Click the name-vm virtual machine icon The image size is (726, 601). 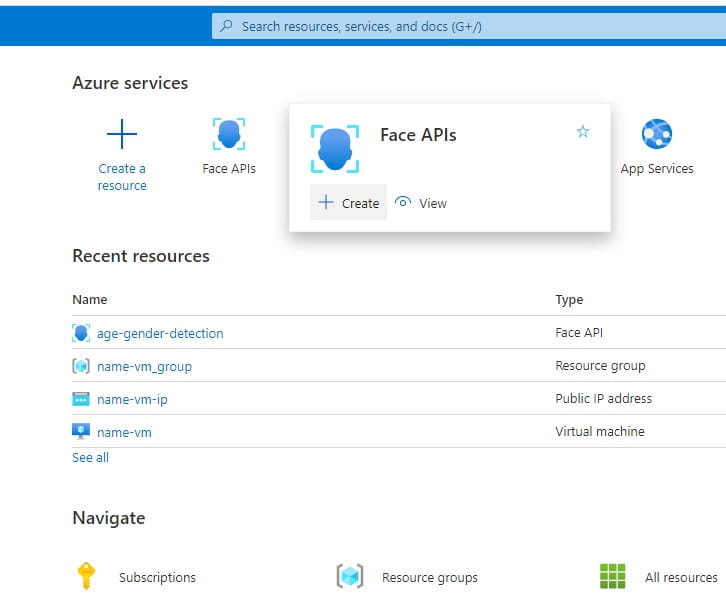click(x=81, y=432)
